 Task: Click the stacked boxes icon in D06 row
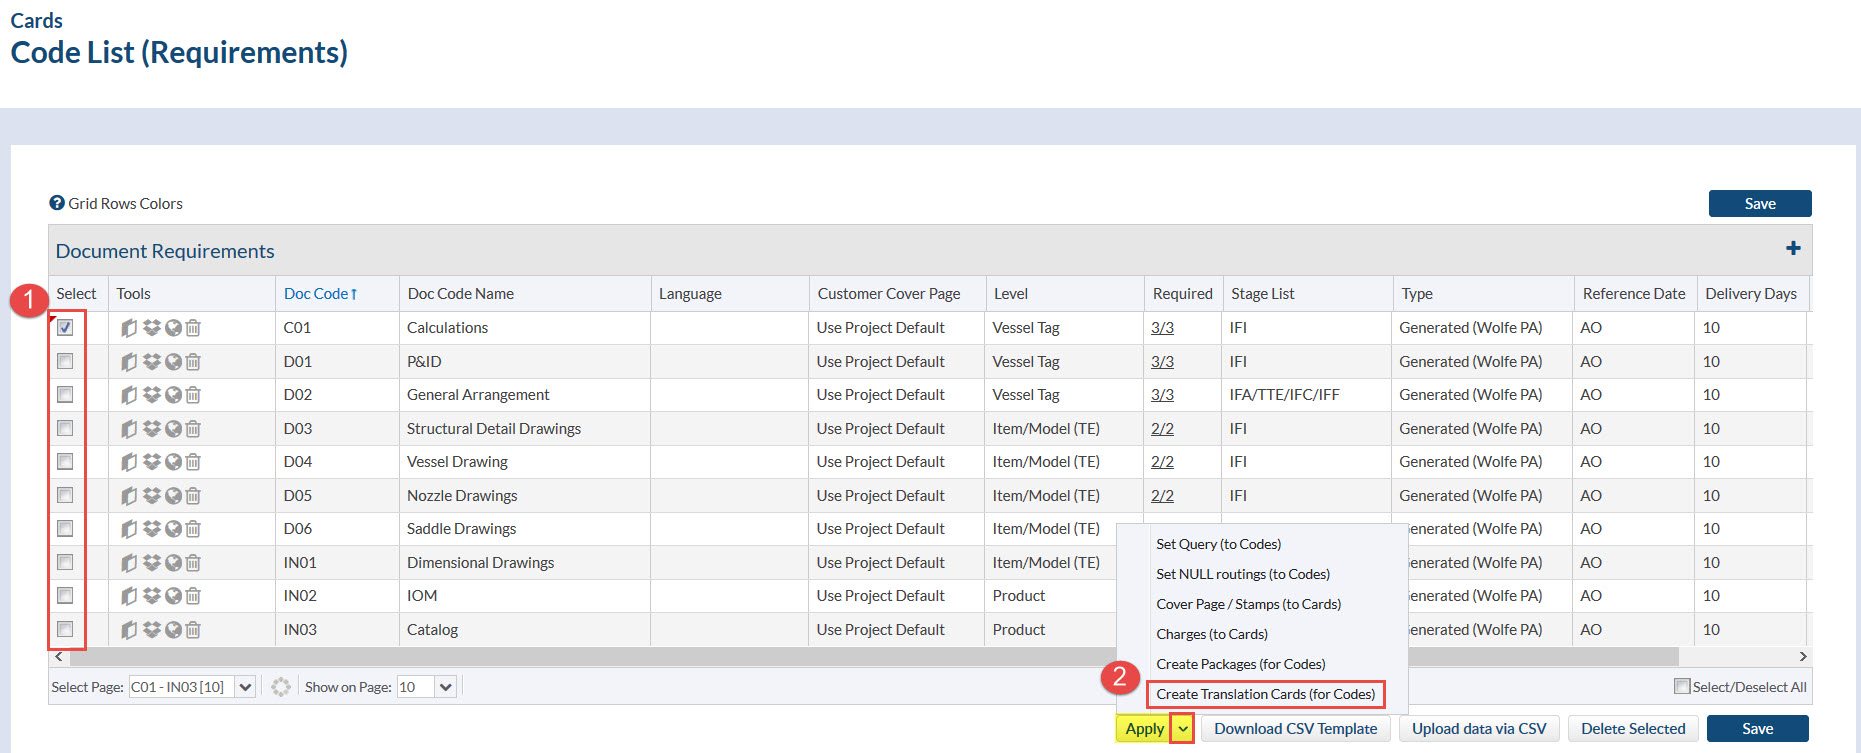(151, 529)
